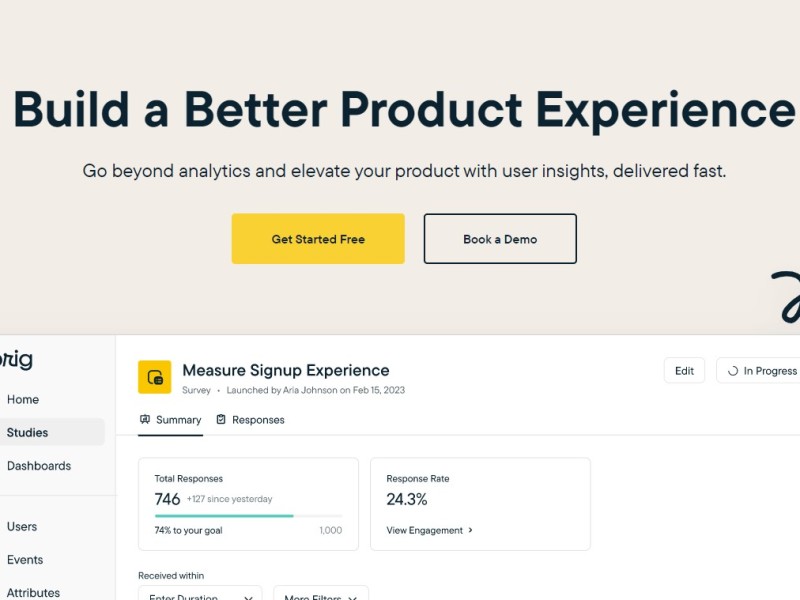Click the Edit button

(684, 370)
